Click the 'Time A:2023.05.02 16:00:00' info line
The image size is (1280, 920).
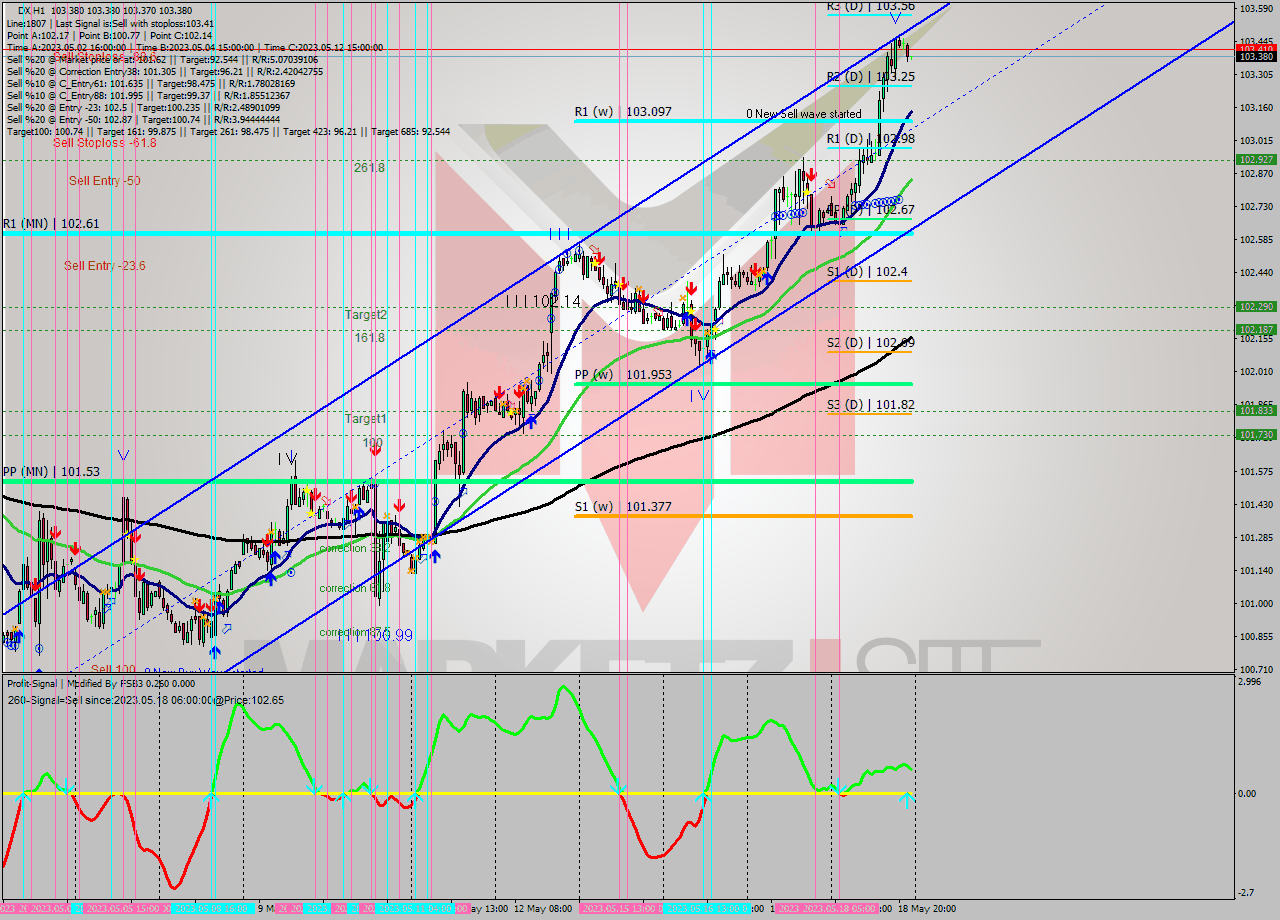click(195, 47)
